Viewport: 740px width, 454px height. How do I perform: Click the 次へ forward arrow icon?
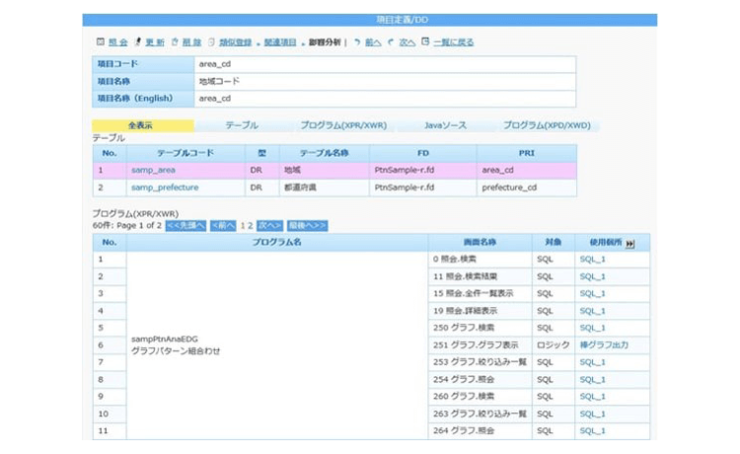(x=391, y=42)
